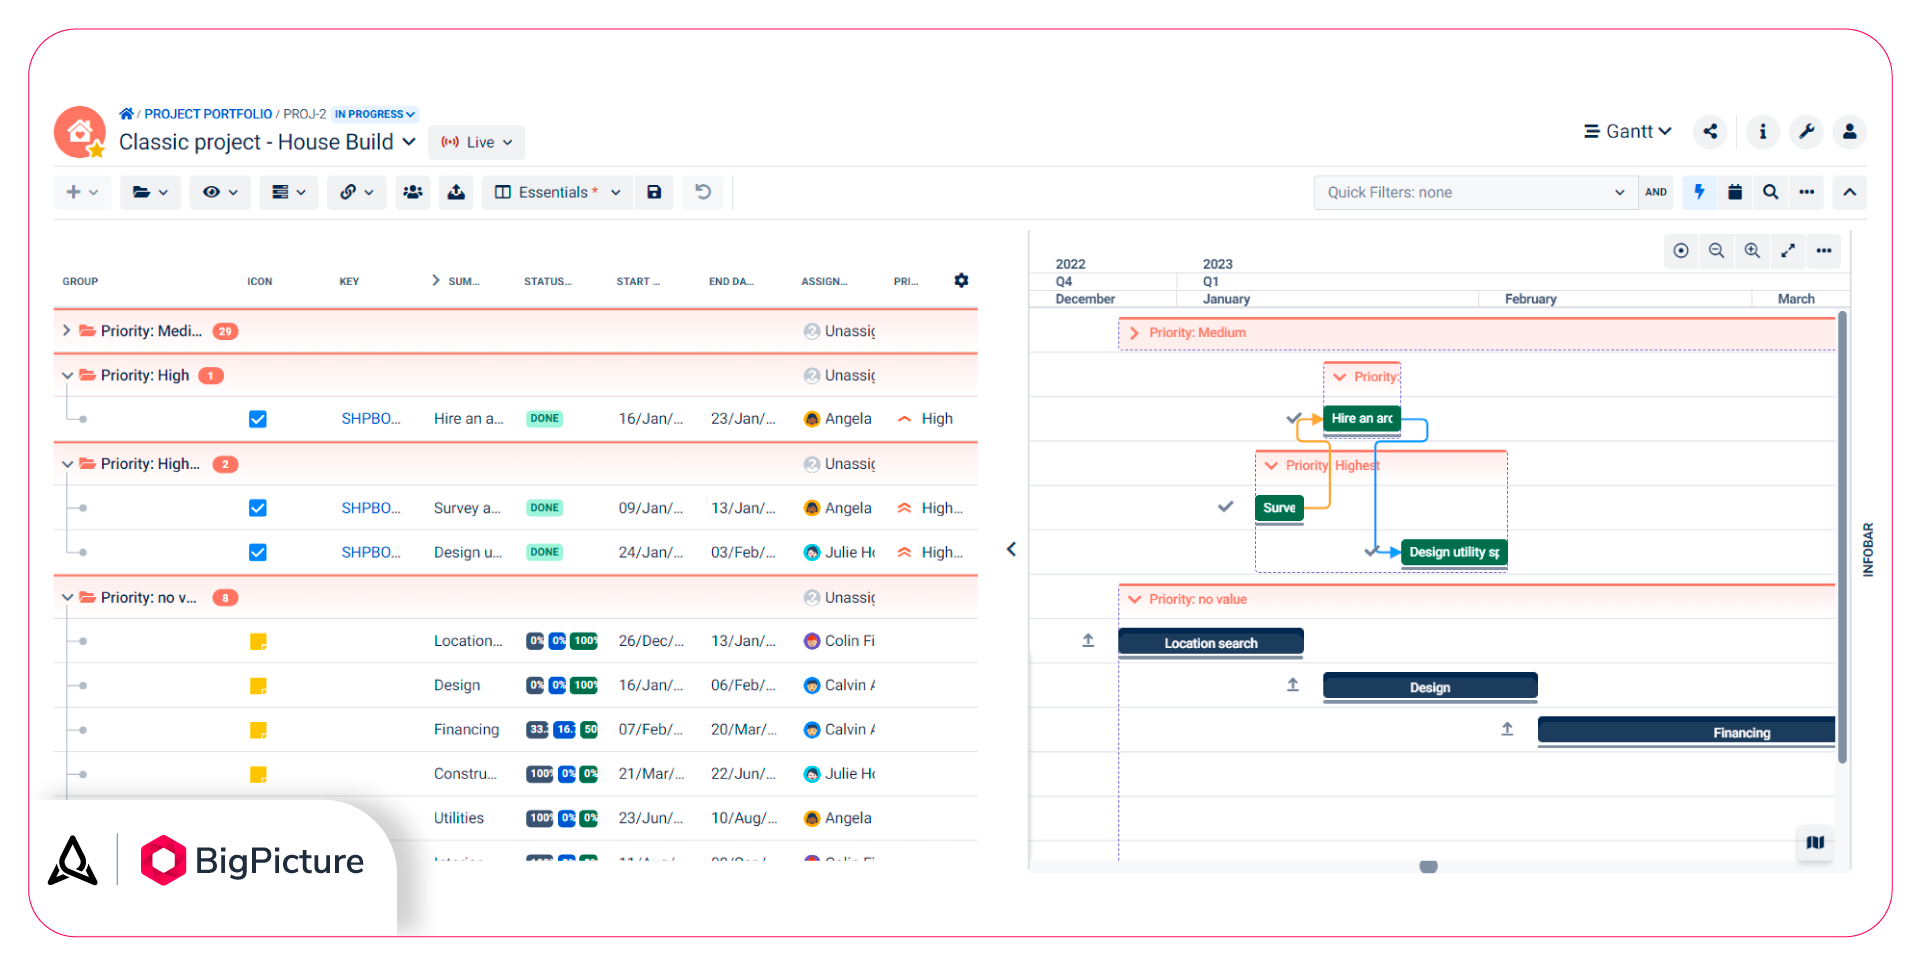The image size is (1920, 962).
Task: Expand the Priority: Medium group
Action: pyautogui.click(x=65, y=331)
